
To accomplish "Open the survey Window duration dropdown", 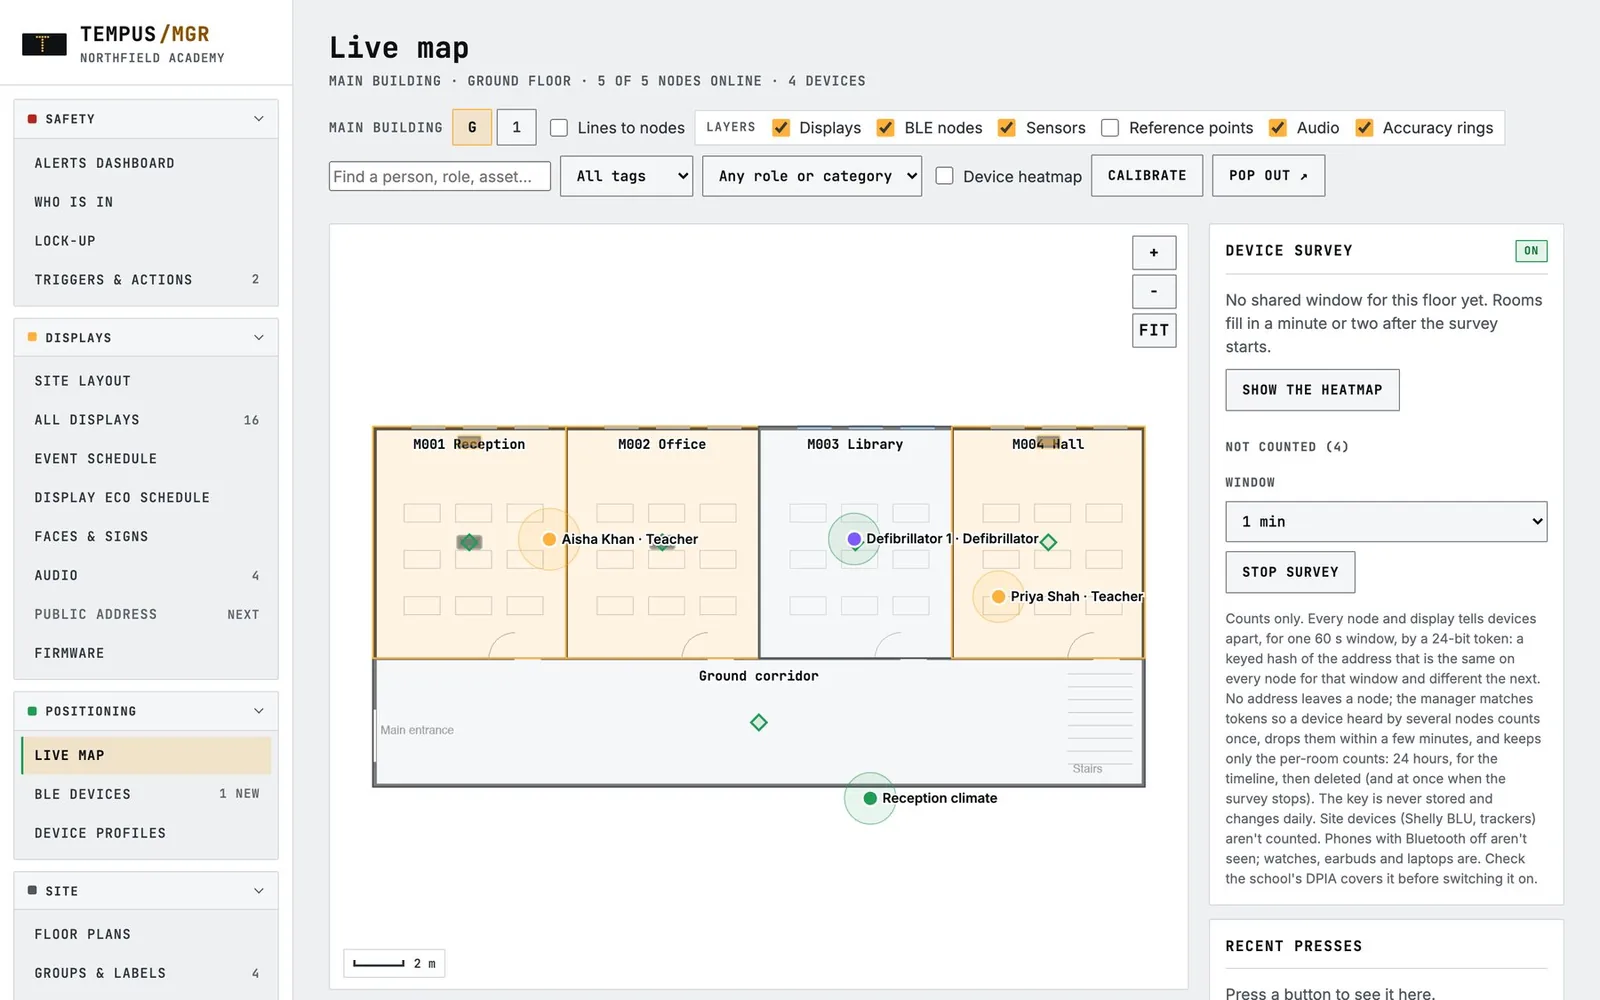I will click(x=1386, y=522).
